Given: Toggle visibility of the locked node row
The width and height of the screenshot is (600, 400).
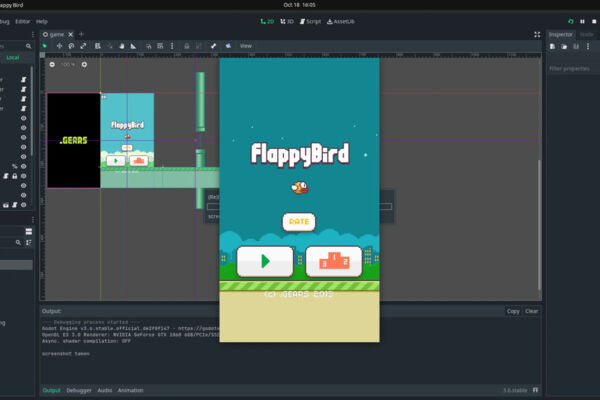Looking at the screenshot, I should coord(24,176).
